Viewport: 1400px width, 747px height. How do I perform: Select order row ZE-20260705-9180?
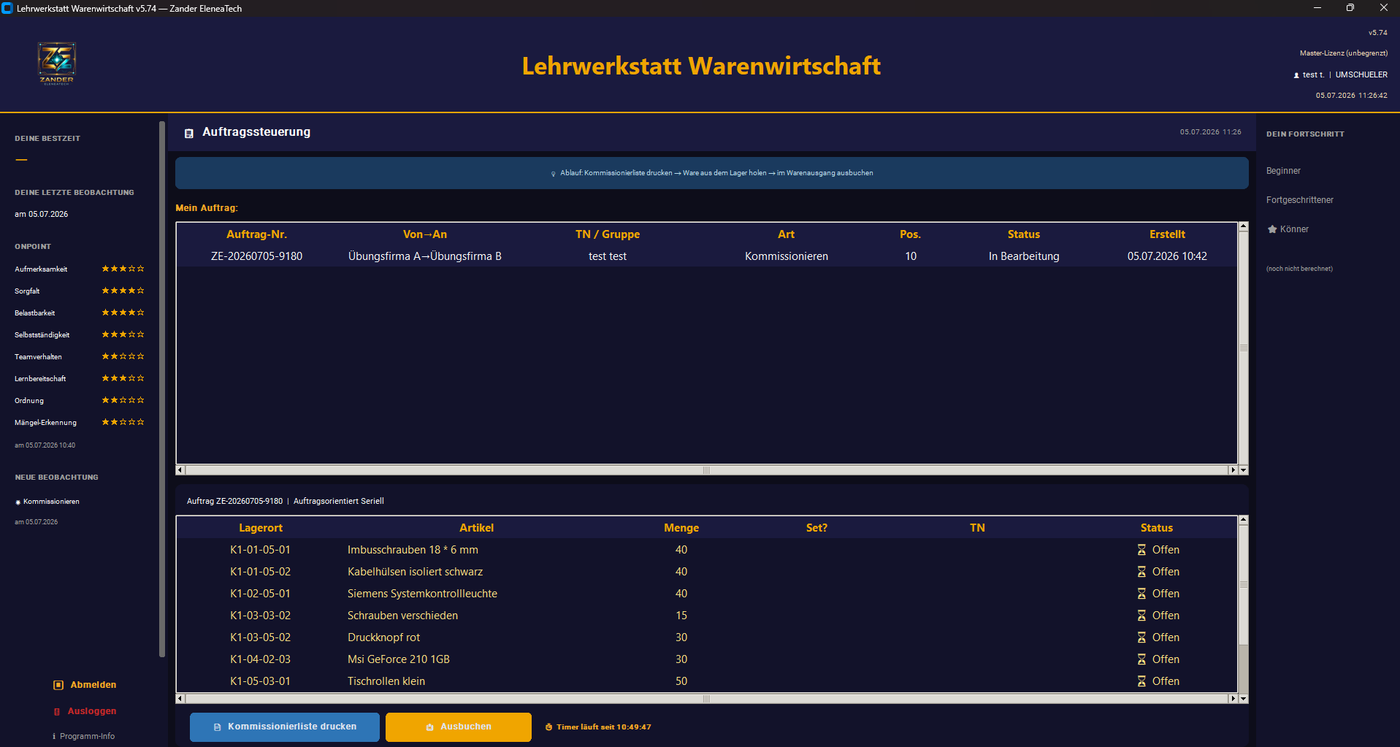[707, 256]
